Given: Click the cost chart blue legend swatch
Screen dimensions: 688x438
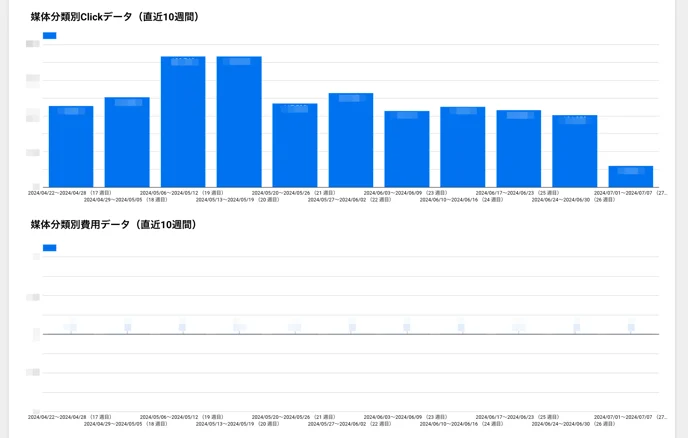Looking at the screenshot, I should pos(49,248).
